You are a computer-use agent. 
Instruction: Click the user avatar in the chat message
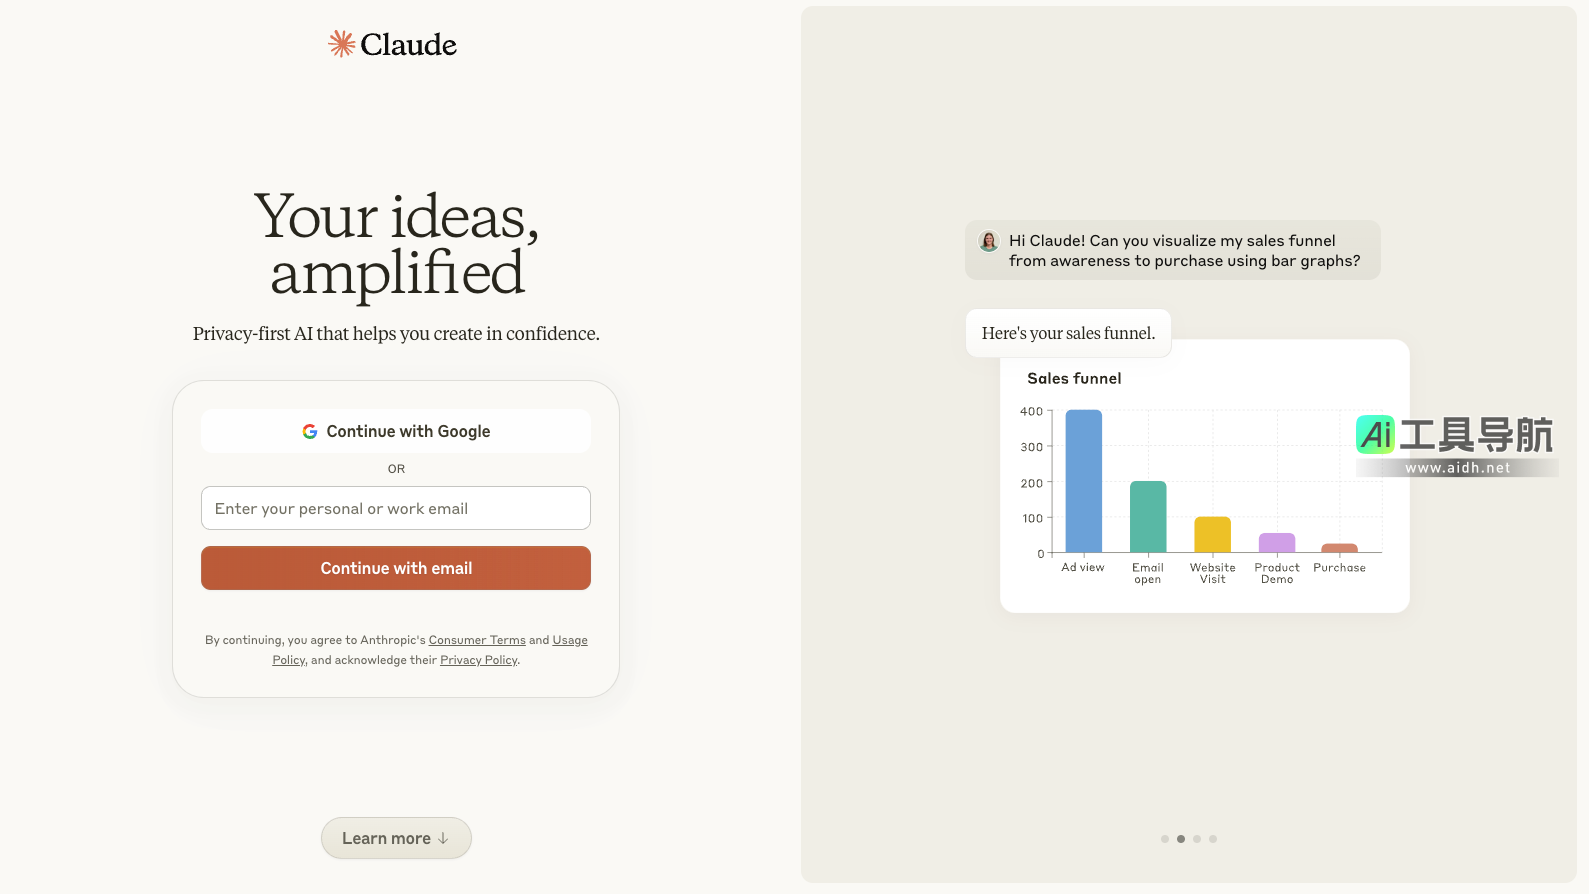pos(989,241)
